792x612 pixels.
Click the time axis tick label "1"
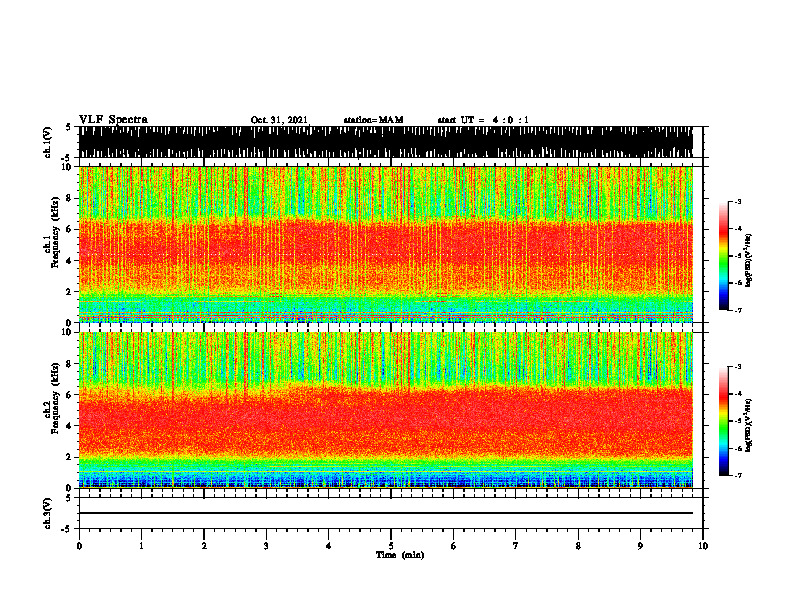click(x=141, y=546)
